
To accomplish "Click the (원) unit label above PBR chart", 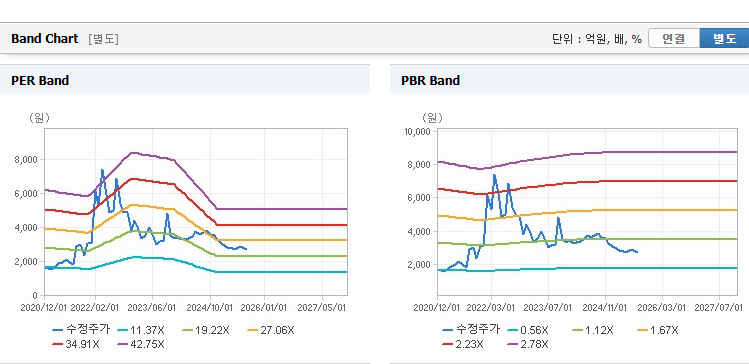I will pyautogui.click(x=432, y=118).
